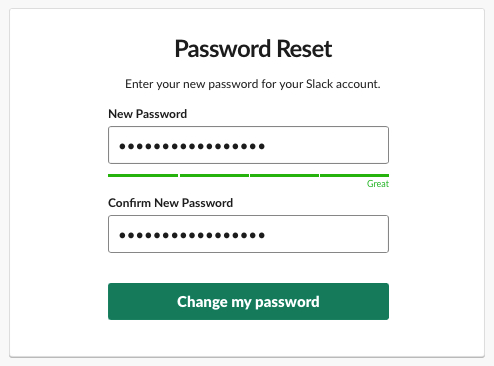Screen dimensions: 494x366
Task: Click the green Great strength indicator
Action: 378,184
